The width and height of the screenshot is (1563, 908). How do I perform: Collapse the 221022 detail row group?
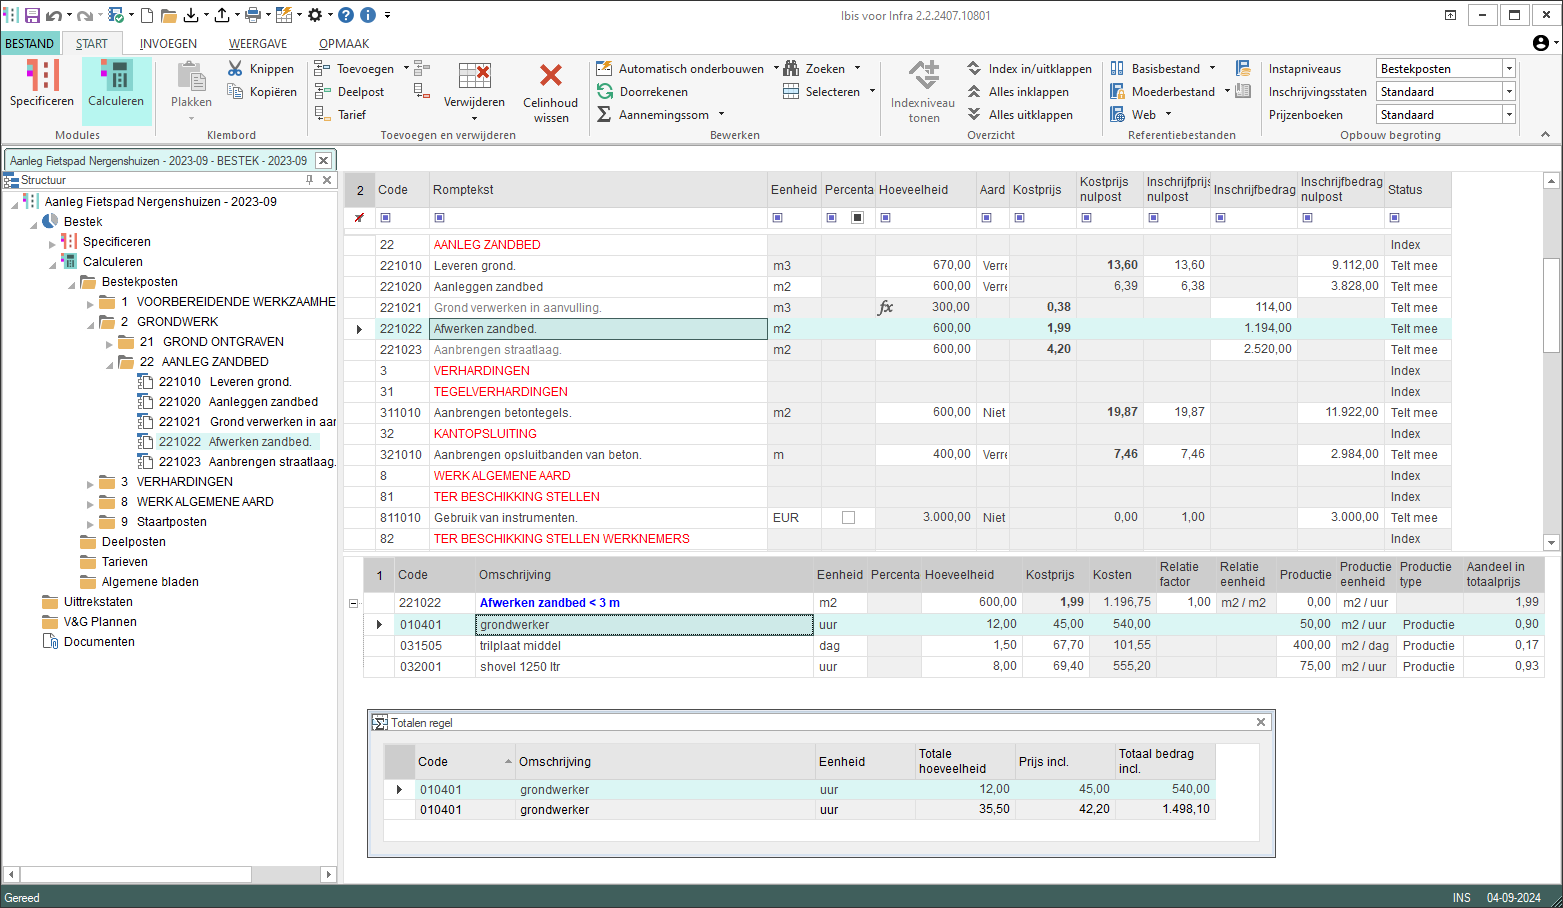point(353,603)
